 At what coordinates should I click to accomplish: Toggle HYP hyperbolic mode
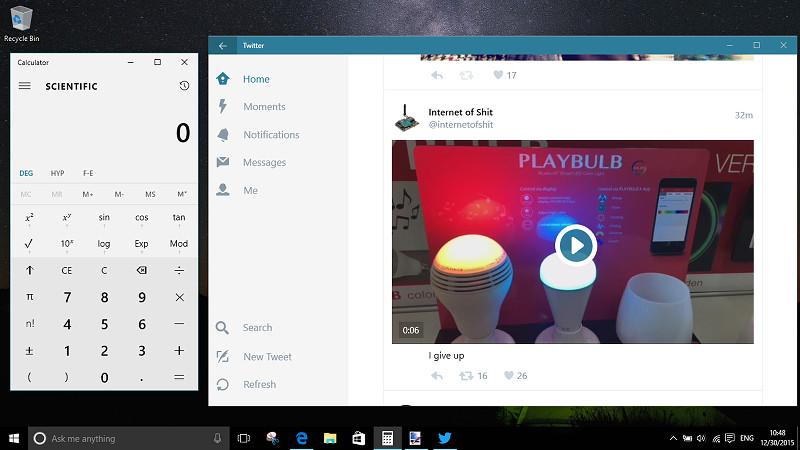coord(57,173)
